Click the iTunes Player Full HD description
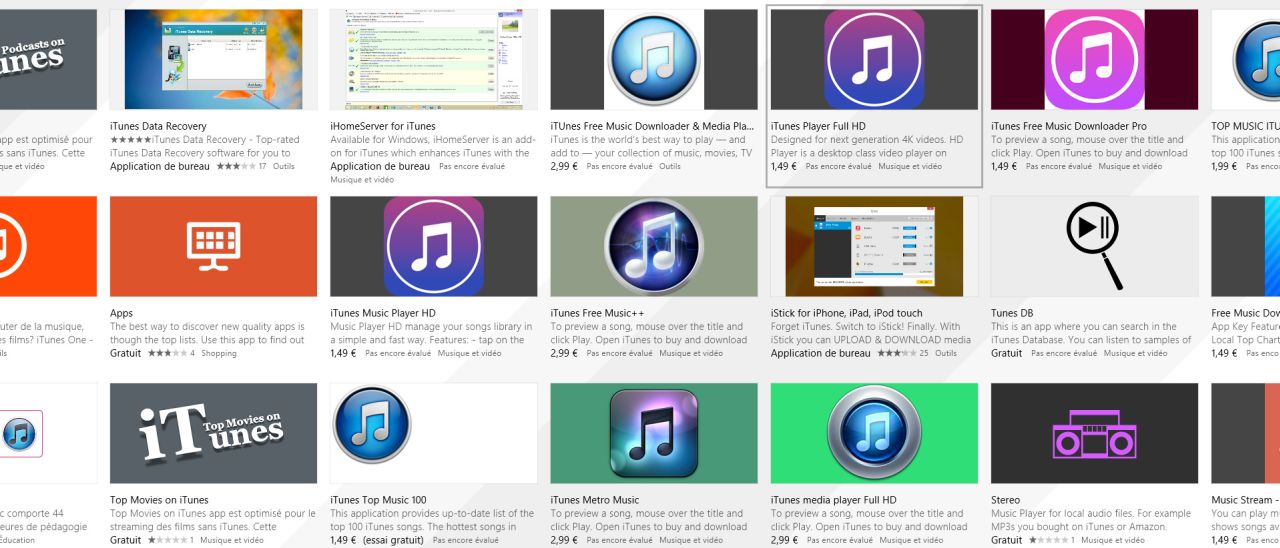 tap(867, 146)
